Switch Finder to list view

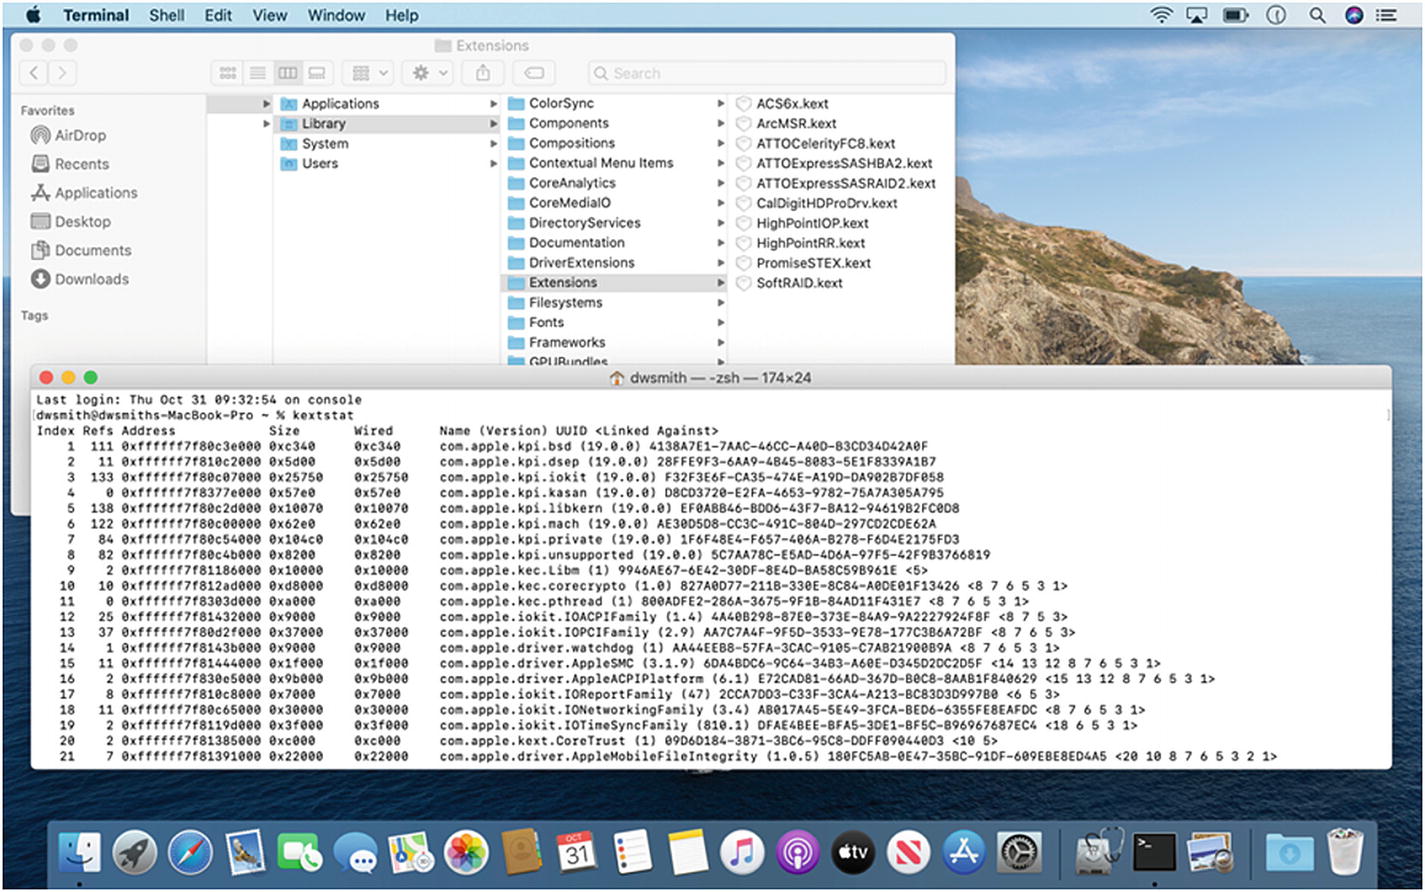pos(258,73)
